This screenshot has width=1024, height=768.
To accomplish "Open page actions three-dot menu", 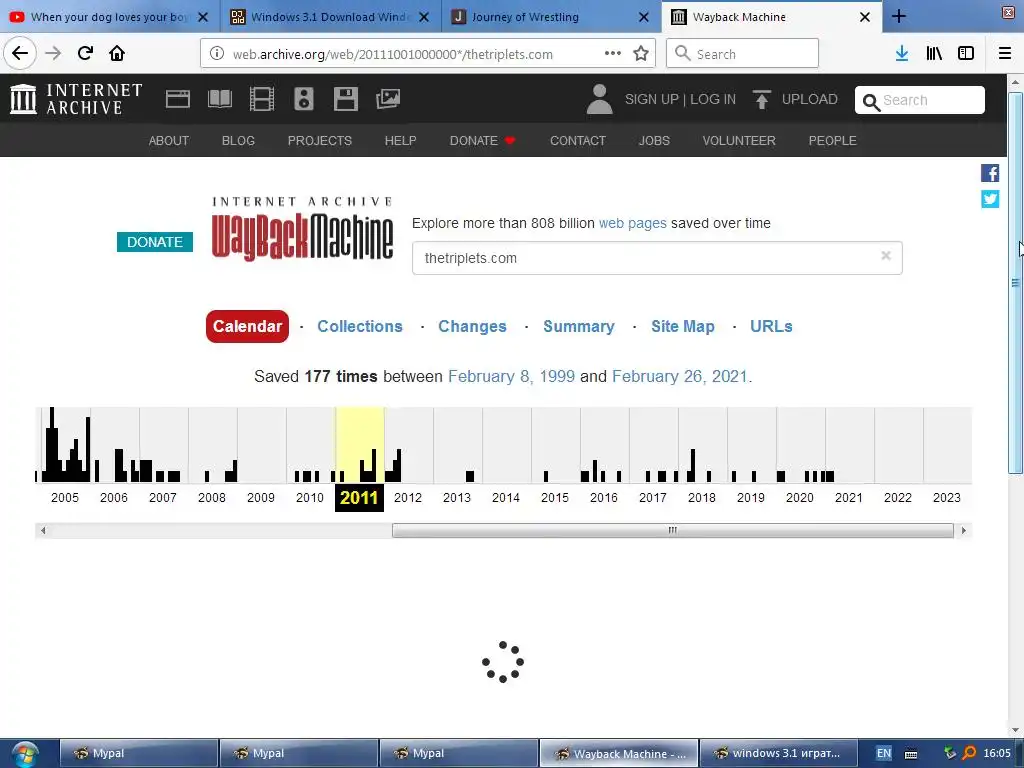I will tap(613, 54).
